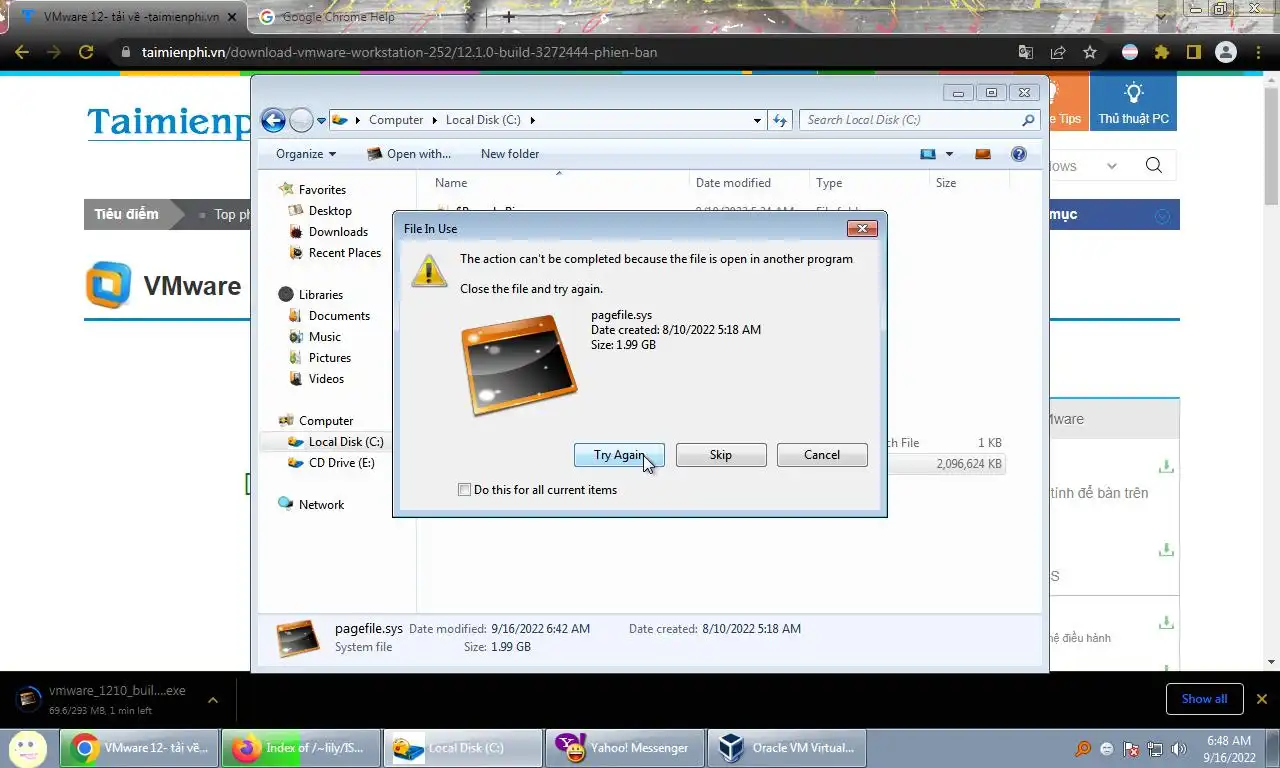Toggle the preview pane icon
The image size is (1280, 768).
pyautogui.click(x=983, y=154)
